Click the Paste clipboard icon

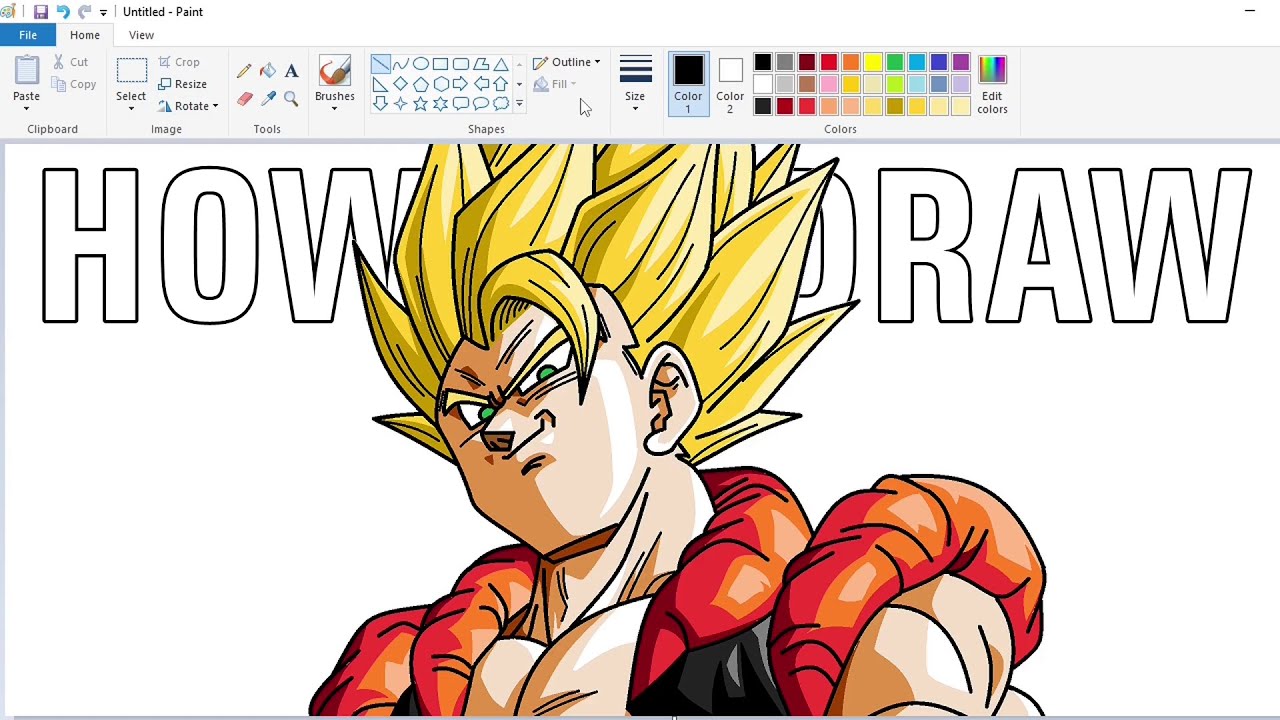[27, 70]
